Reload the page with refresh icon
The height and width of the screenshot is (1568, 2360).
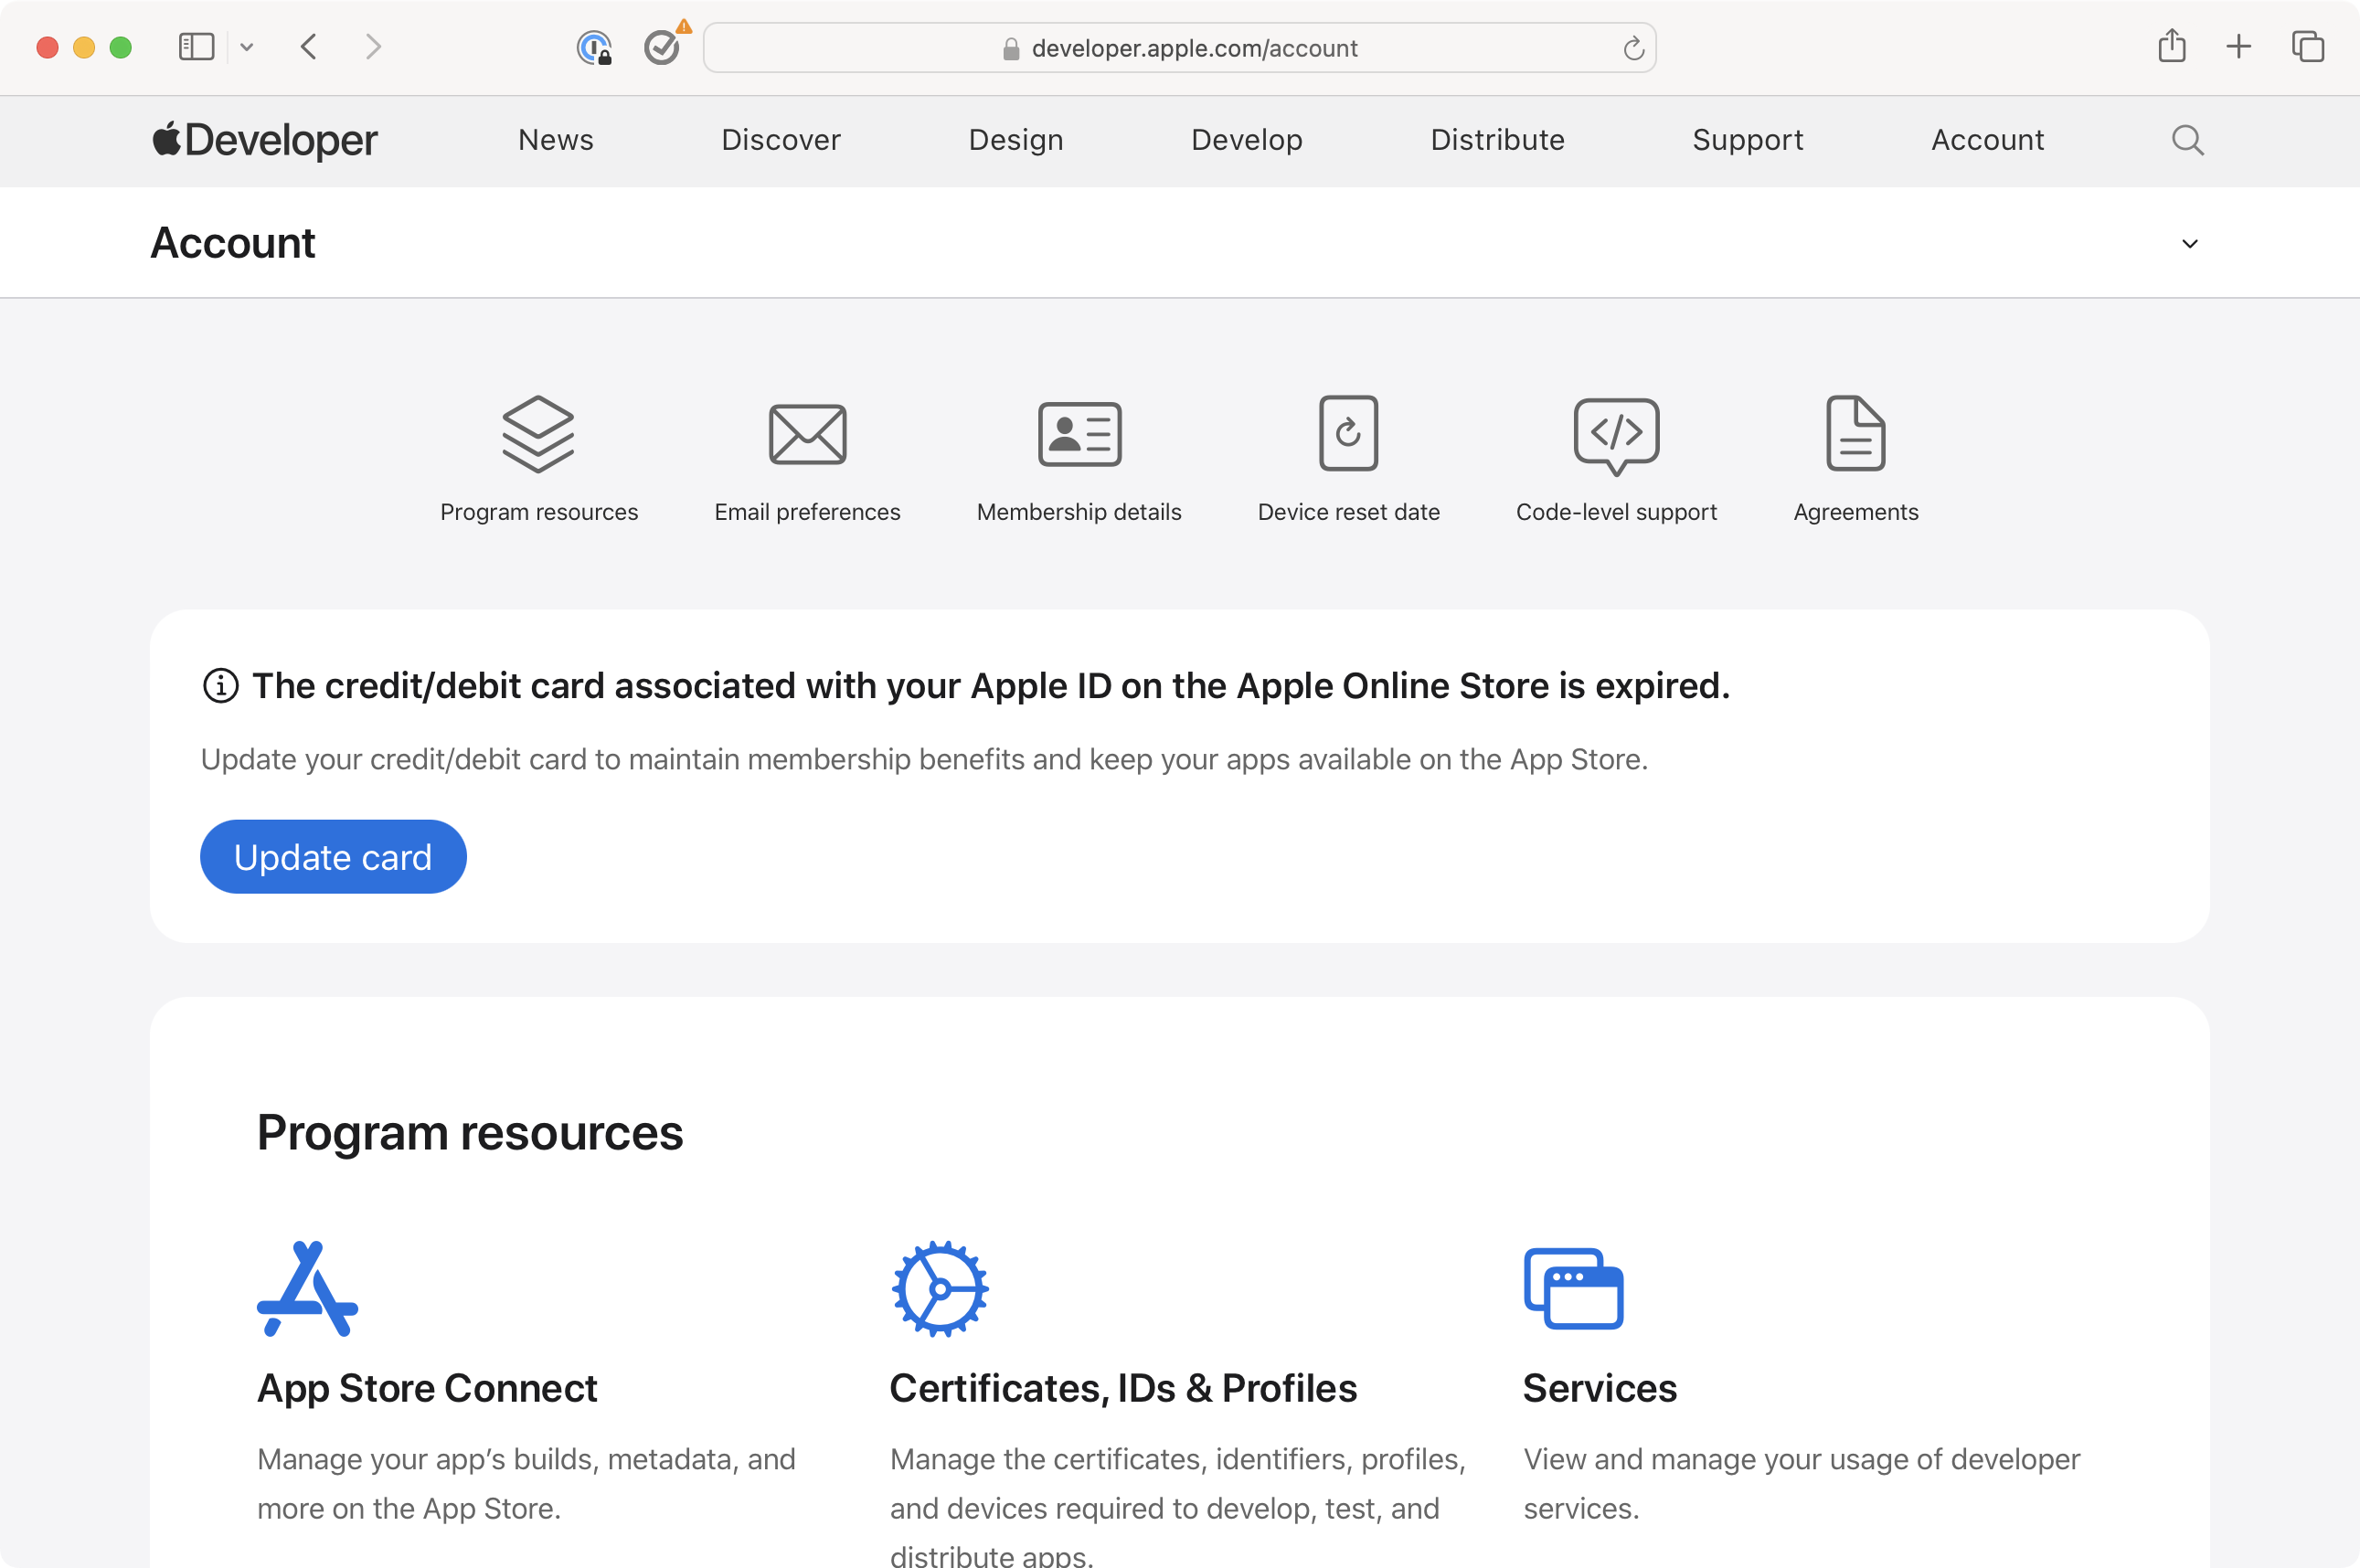pyautogui.click(x=1633, y=48)
